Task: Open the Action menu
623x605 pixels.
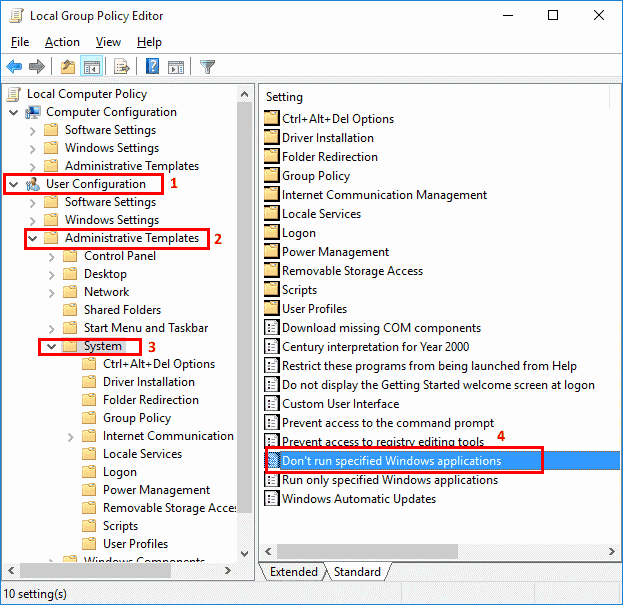Action: pos(62,42)
